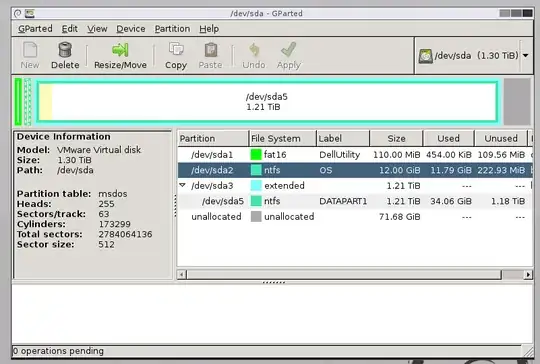
Task: Click the light blue extended color swatch
Action: point(256,185)
